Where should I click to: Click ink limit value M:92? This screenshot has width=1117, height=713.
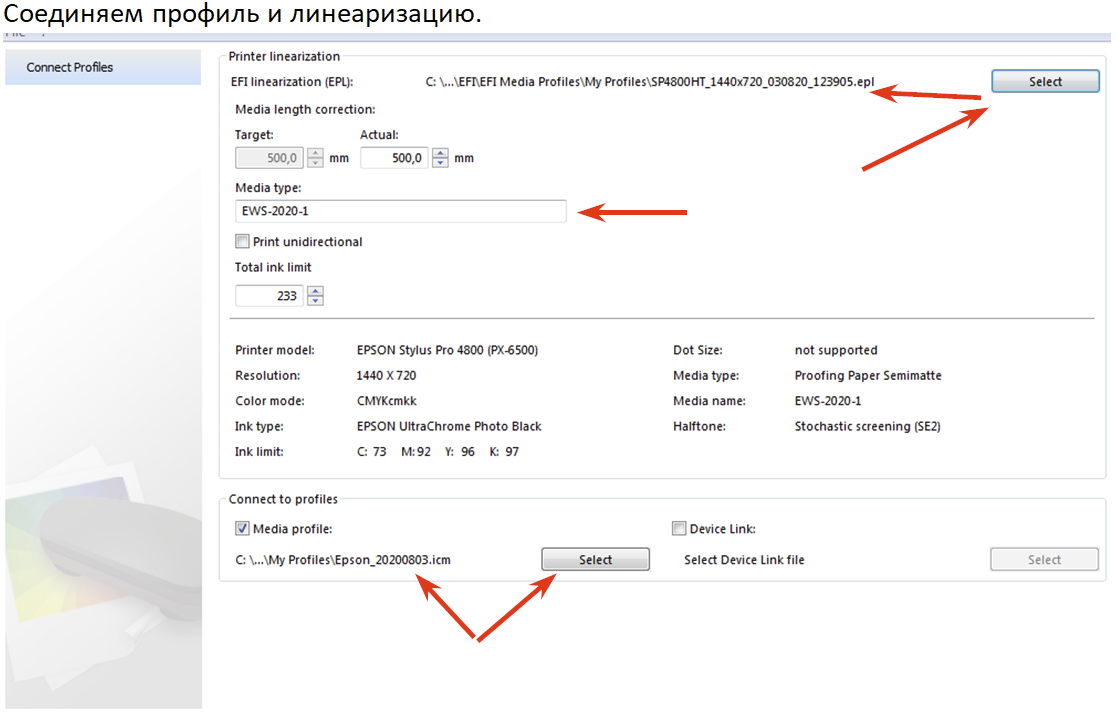pyautogui.click(x=415, y=452)
